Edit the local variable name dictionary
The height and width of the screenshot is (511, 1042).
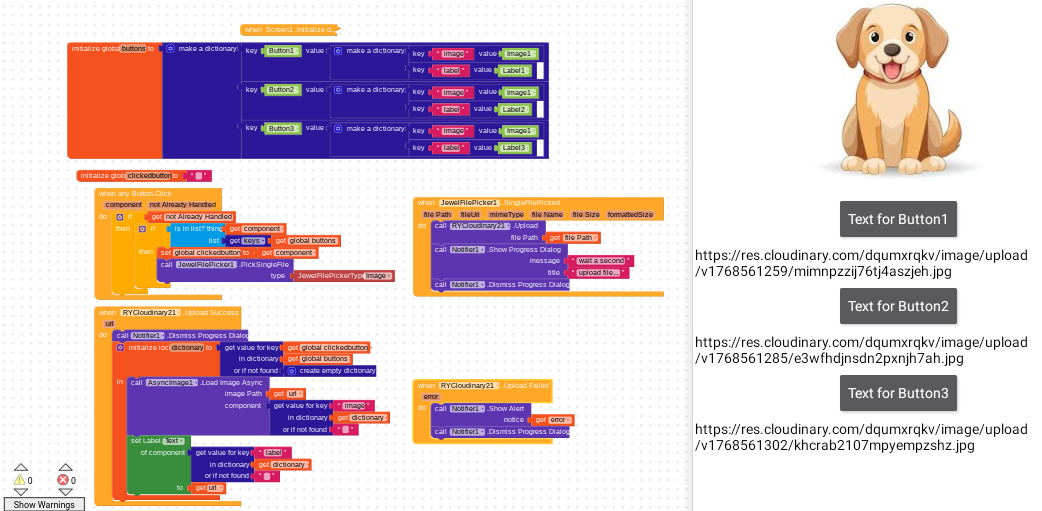point(187,348)
